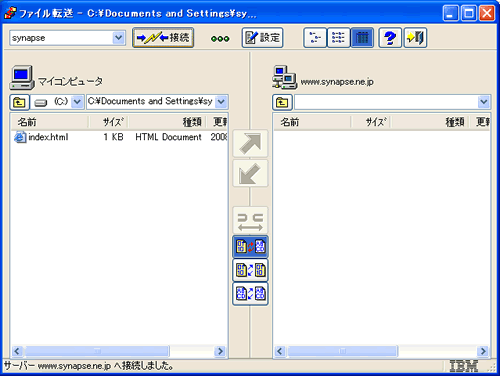Toggle the details view icon

tap(362, 38)
